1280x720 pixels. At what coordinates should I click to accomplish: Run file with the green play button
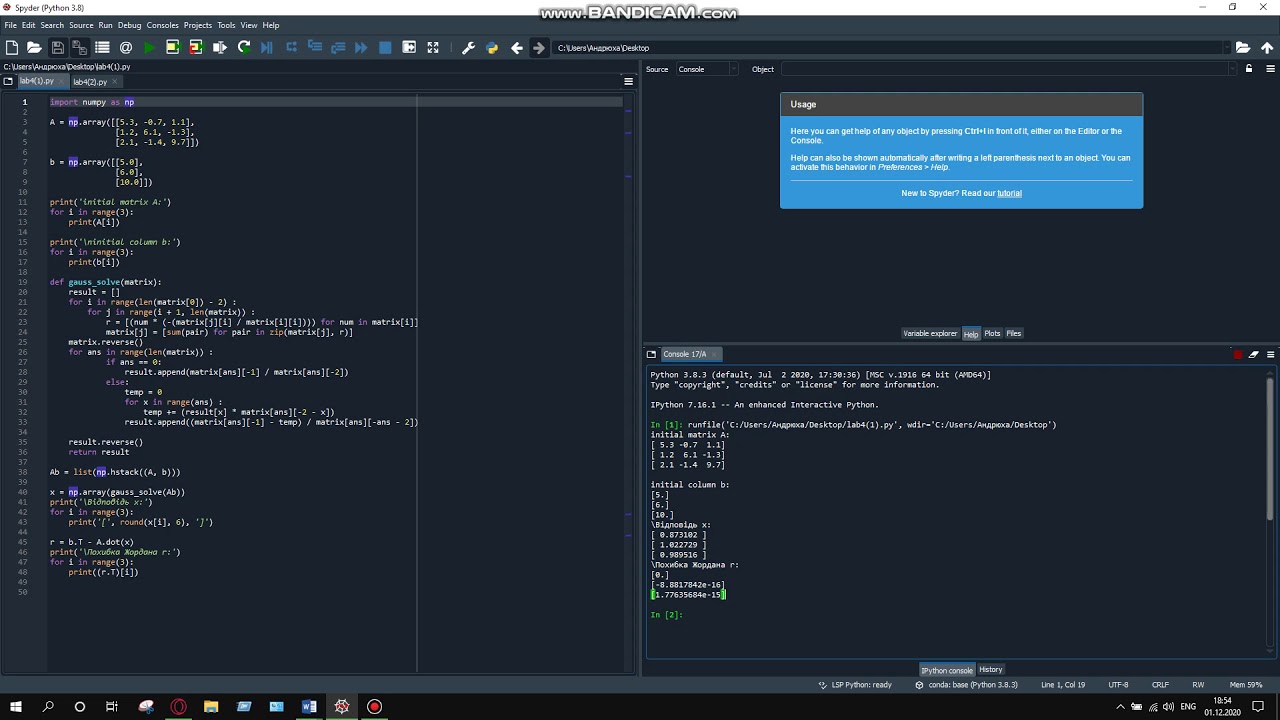click(x=149, y=47)
